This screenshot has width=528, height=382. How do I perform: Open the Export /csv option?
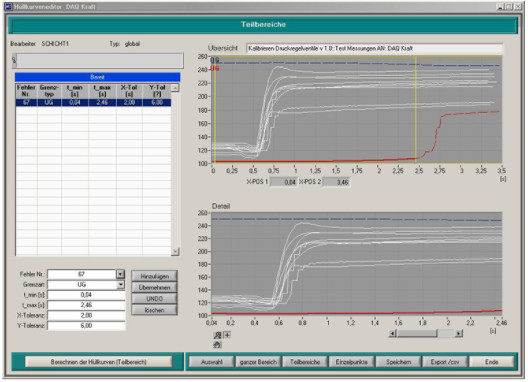[x=445, y=362]
